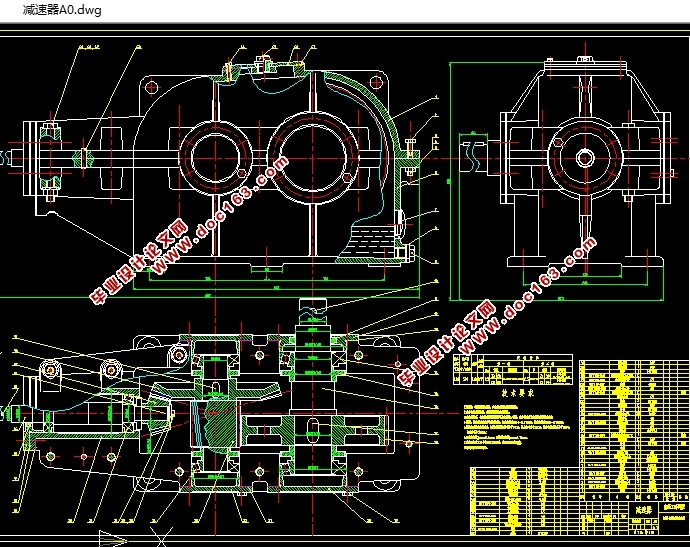Image resolution: width=690 pixels, height=547 pixels.
Task: Click the www.doc163.com watermark over side view
Action: click(x=497, y=312)
